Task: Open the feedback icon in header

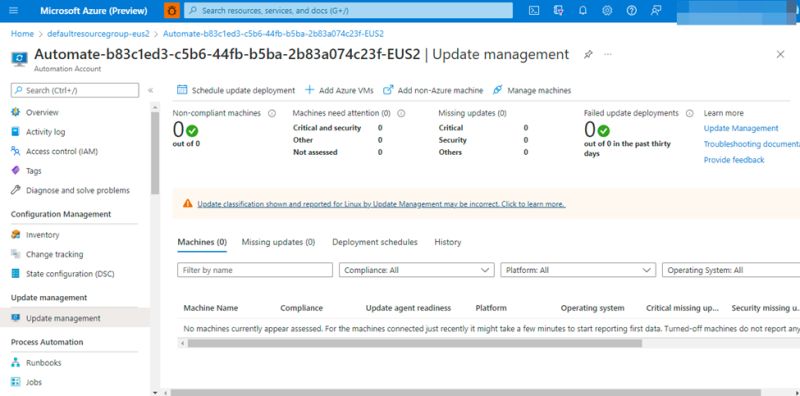Action: pyautogui.click(x=656, y=11)
